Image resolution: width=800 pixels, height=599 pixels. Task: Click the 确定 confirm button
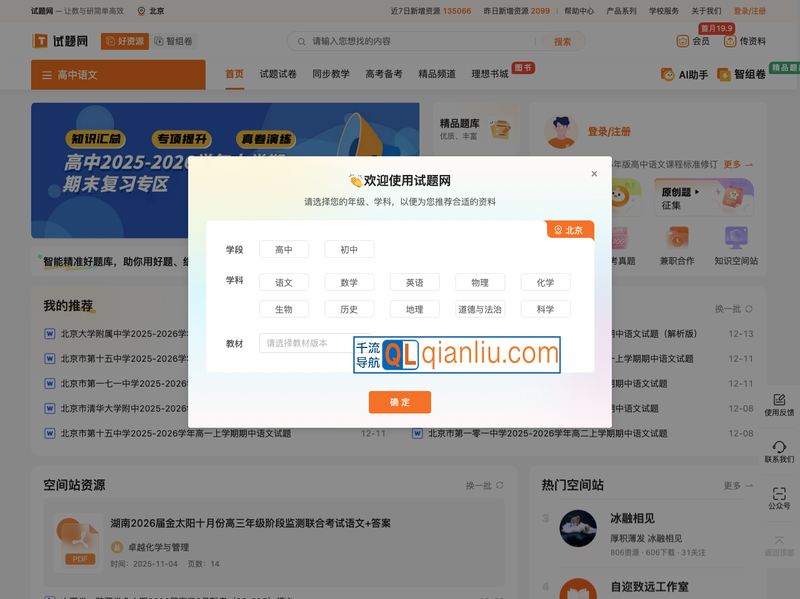pos(400,402)
